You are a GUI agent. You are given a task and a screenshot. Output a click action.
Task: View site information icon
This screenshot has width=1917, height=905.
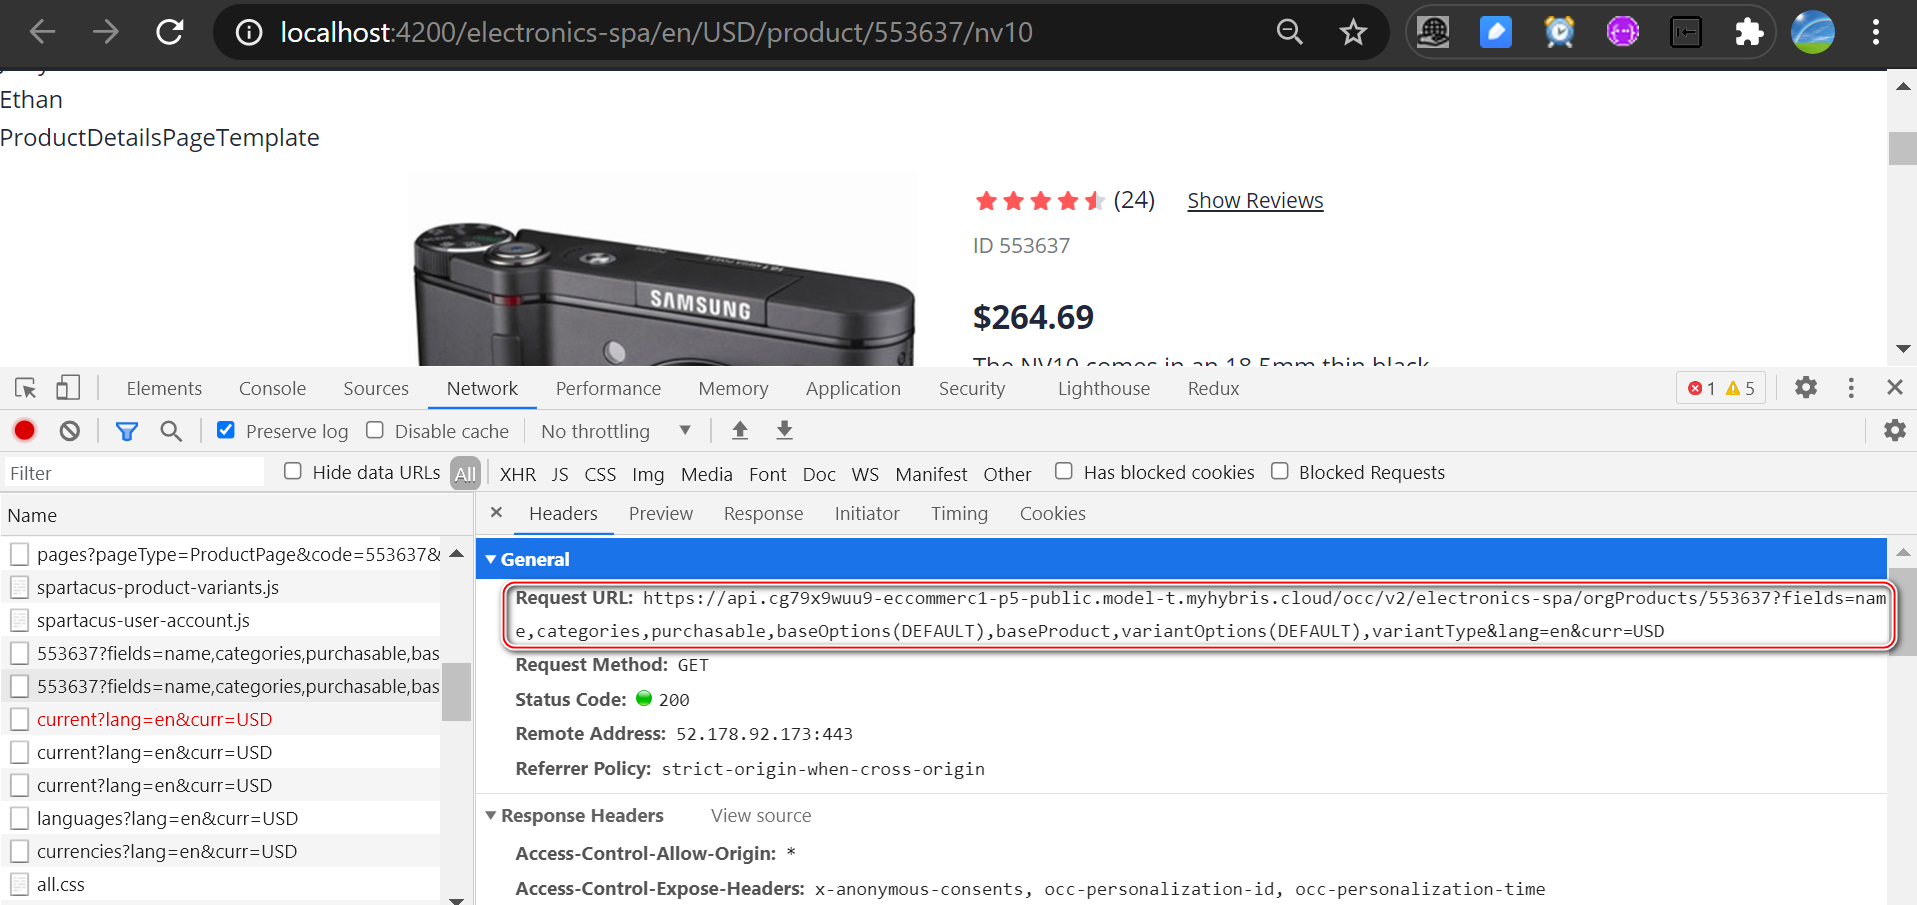tap(249, 33)
